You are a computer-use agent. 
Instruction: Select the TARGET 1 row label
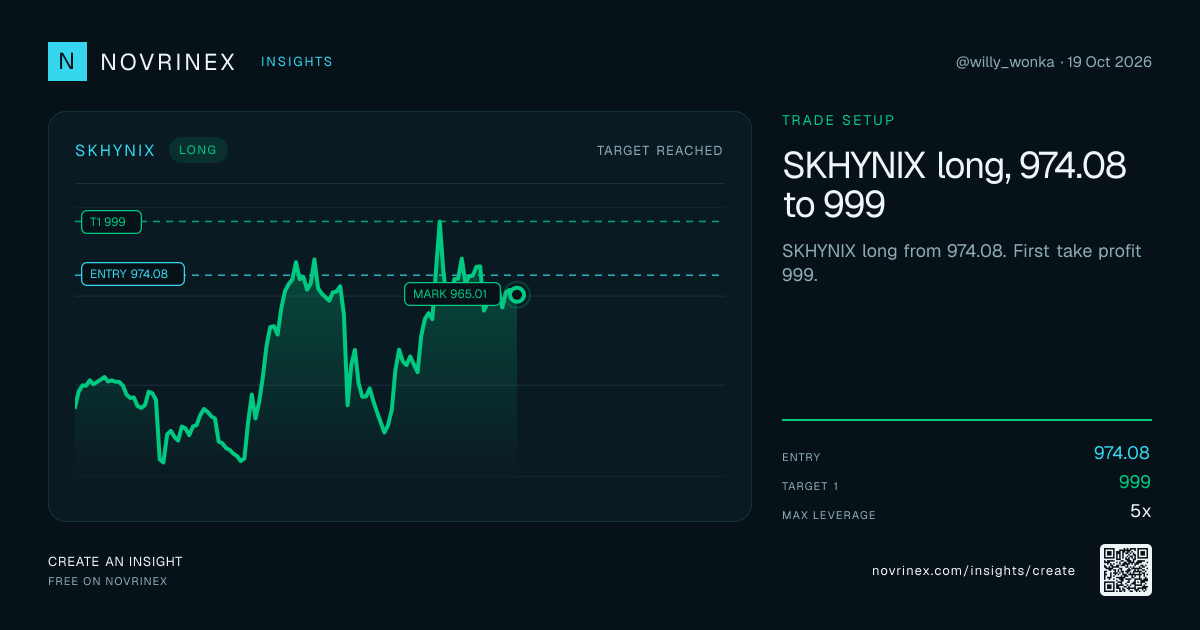810,486
